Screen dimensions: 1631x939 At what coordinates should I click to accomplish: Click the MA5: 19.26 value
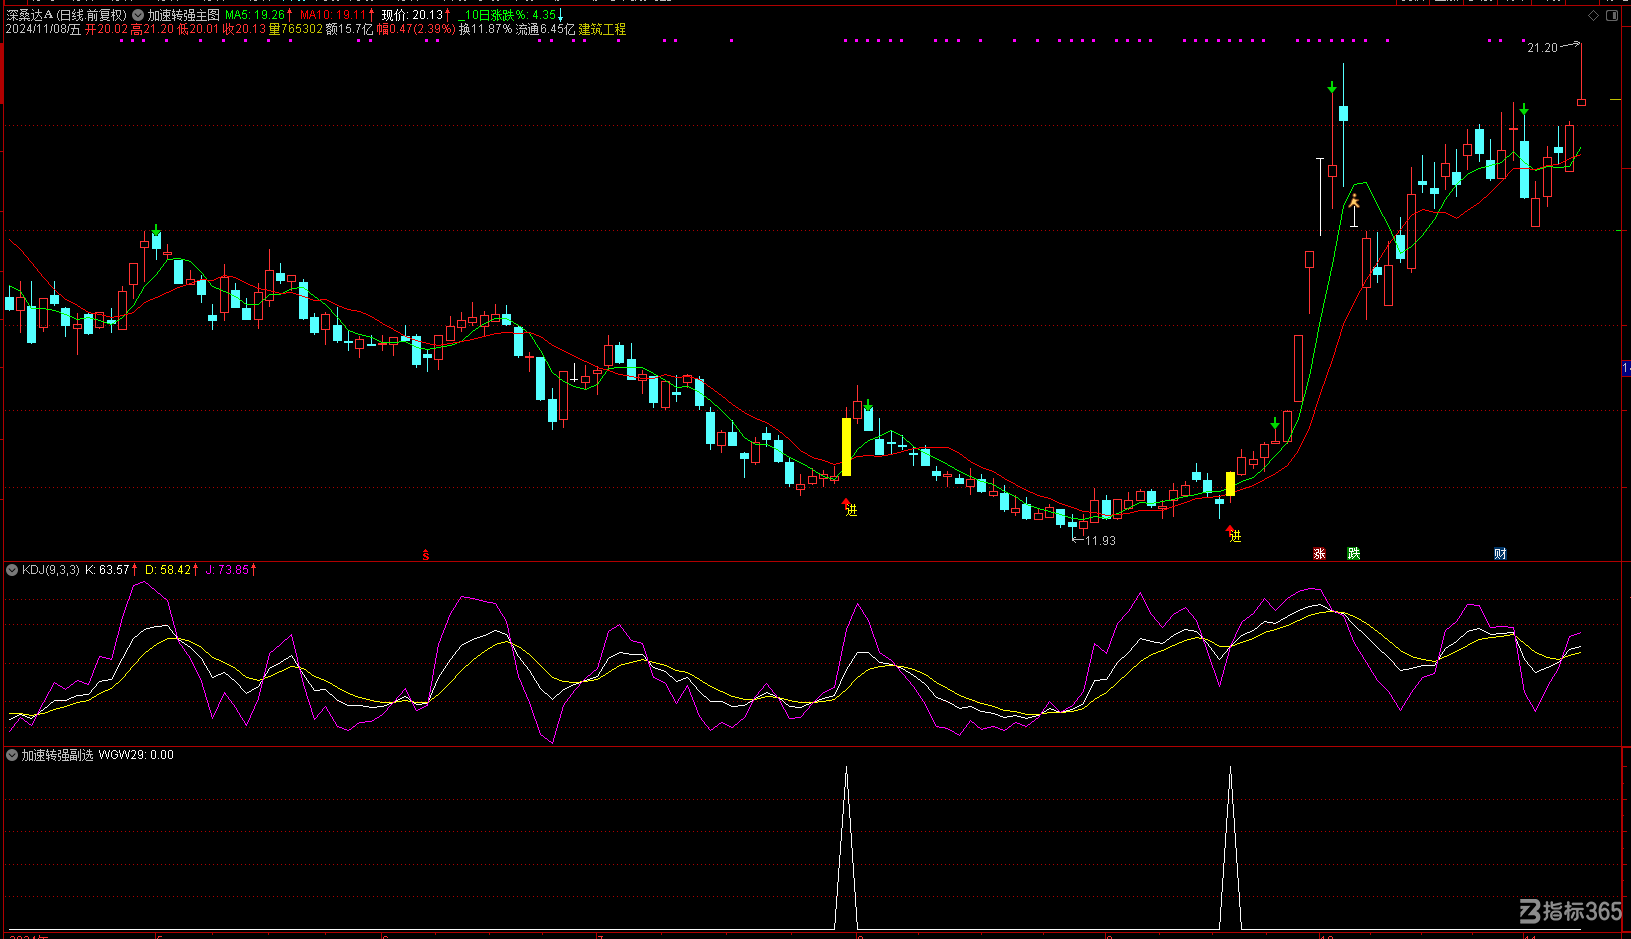[x=255, y=15]
